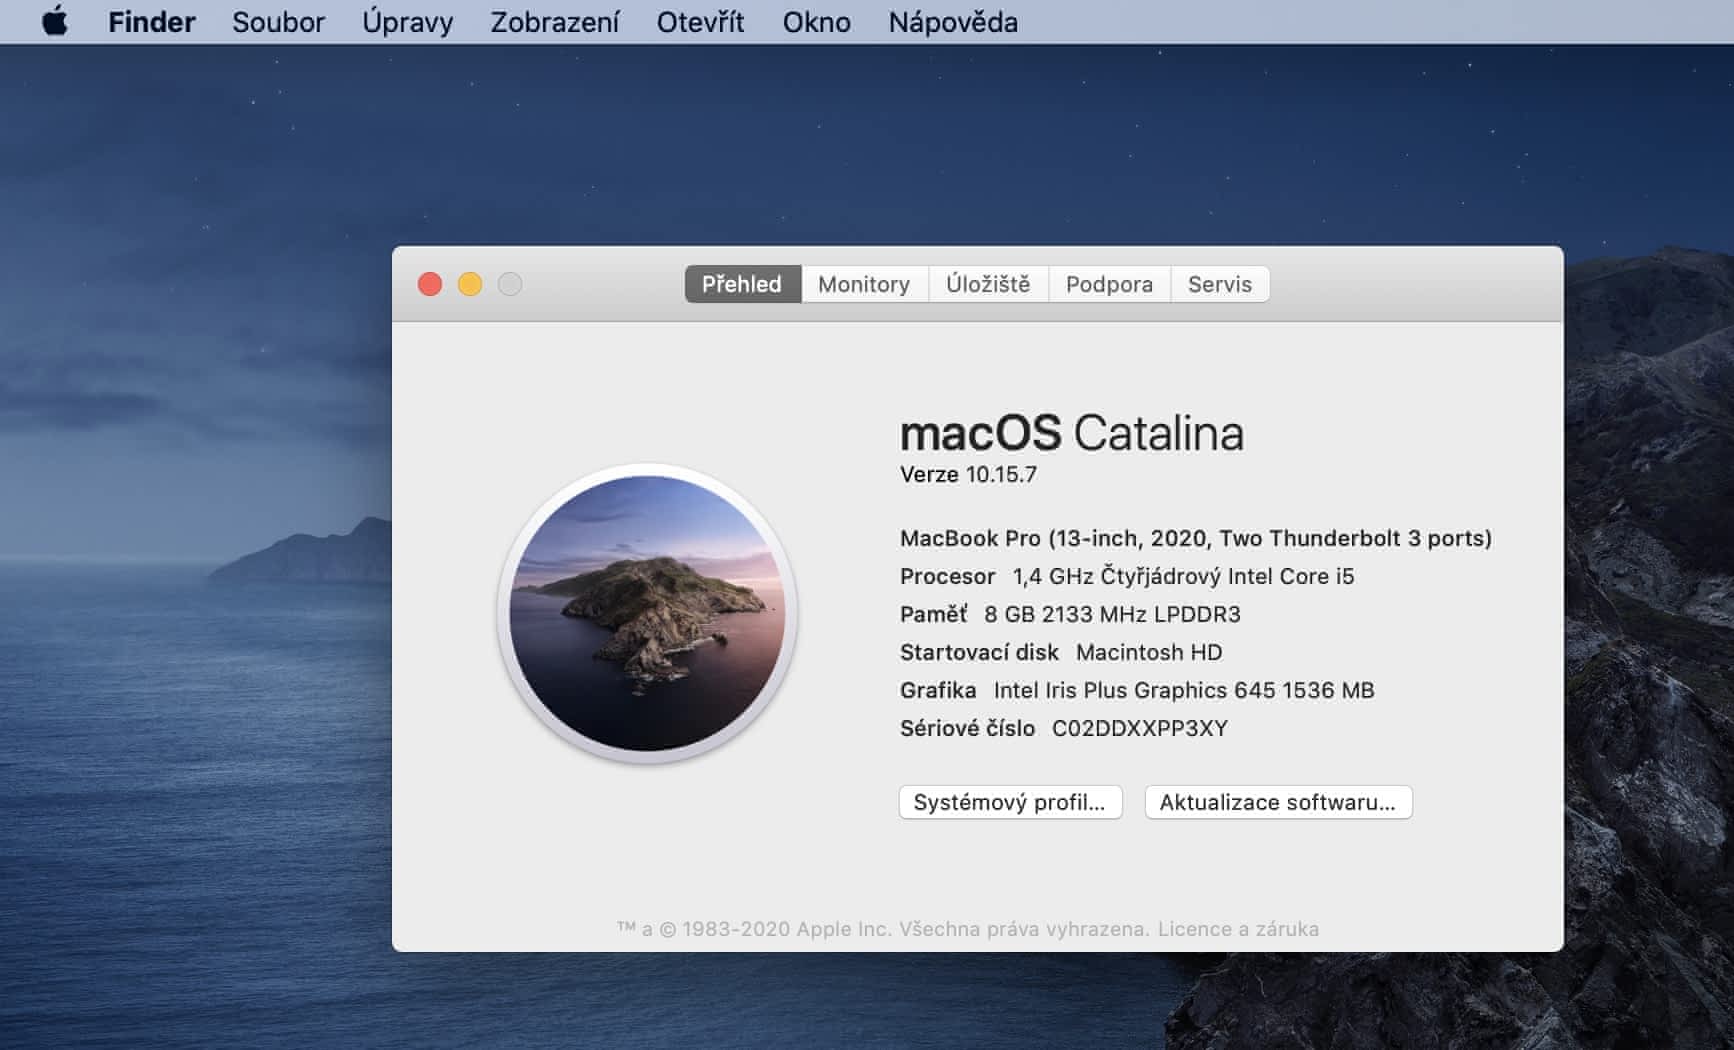Click the processor value 1,4 GHz Čtyřjádrový Intel Core i5

[1183, 576]
